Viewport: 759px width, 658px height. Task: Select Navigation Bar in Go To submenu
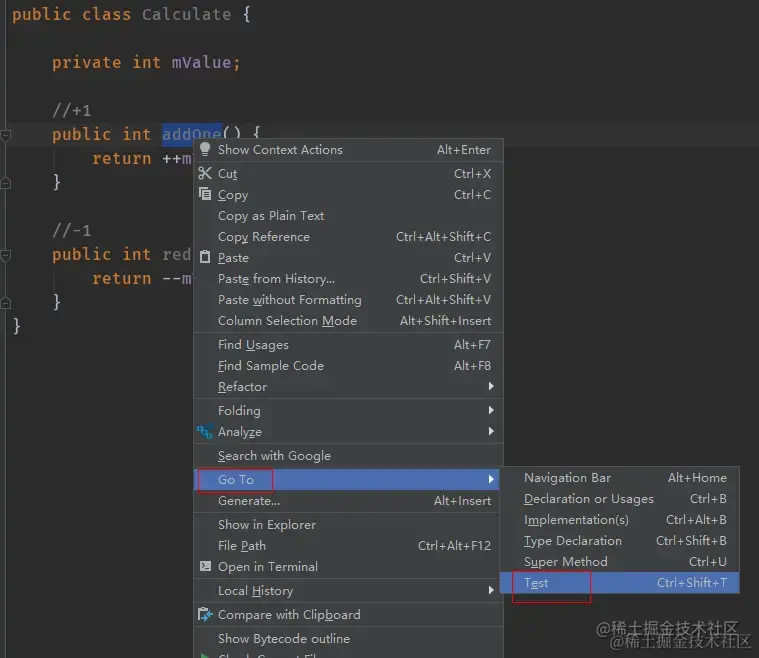(x=620, y=478)
